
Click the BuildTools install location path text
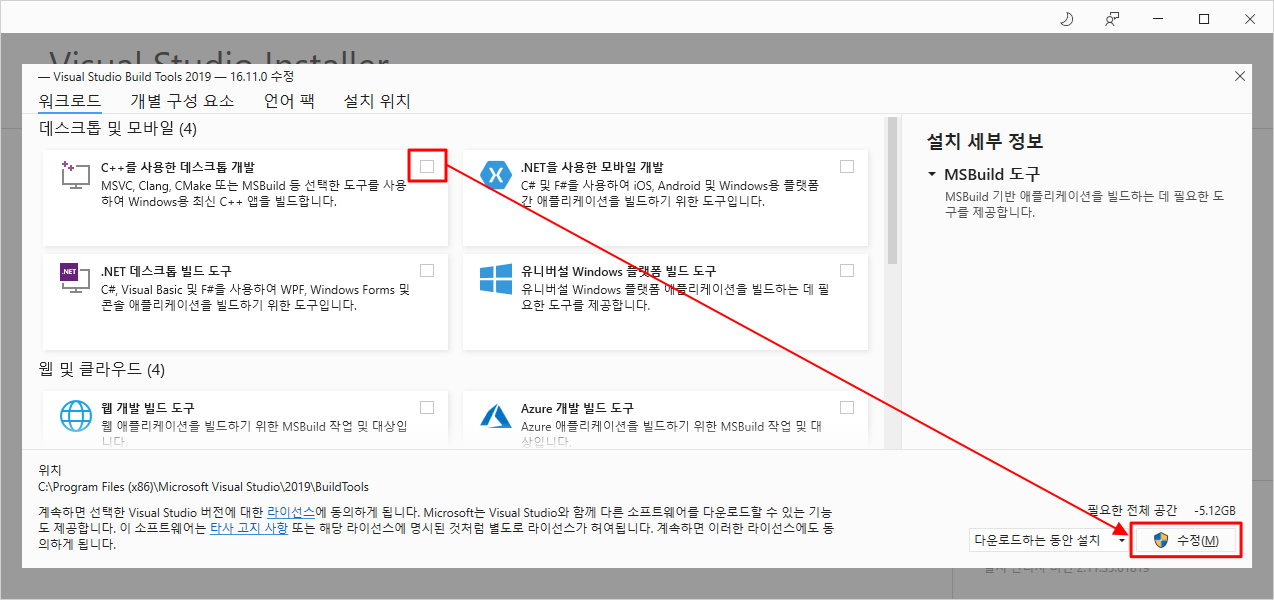(x=203, y=487)
